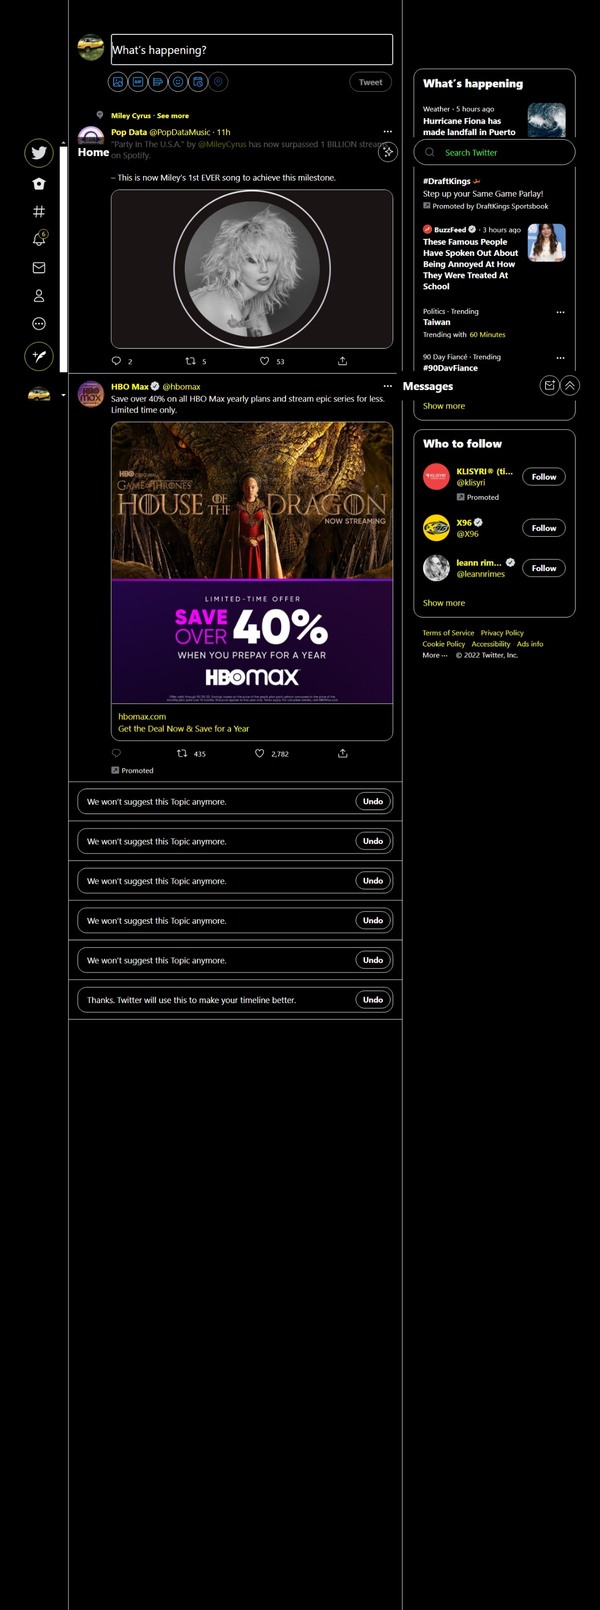Click the Search Twitter field
This screenshot has height=1610, width=600.
(x=495, y=152)
